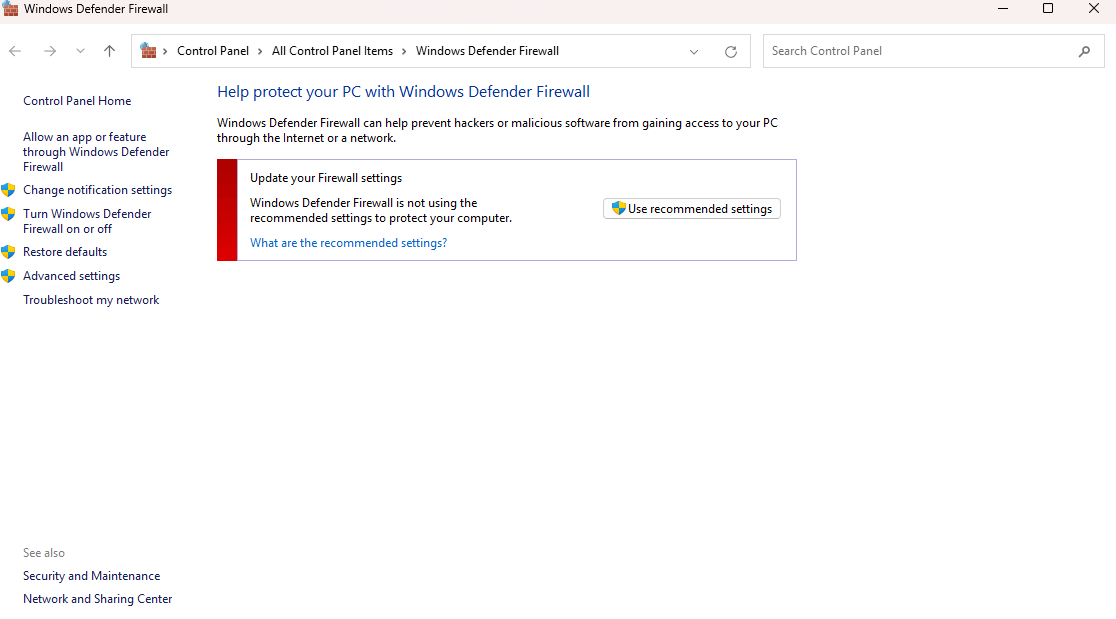
Task: Maximize the Windows Defender Firewall window
Action: [1048, 9]
